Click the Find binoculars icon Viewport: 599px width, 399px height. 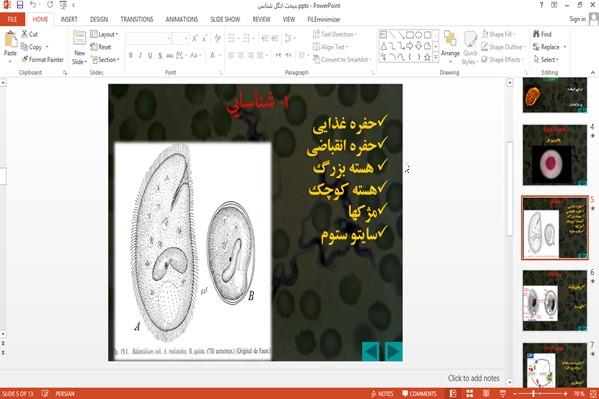click(536, 34)
